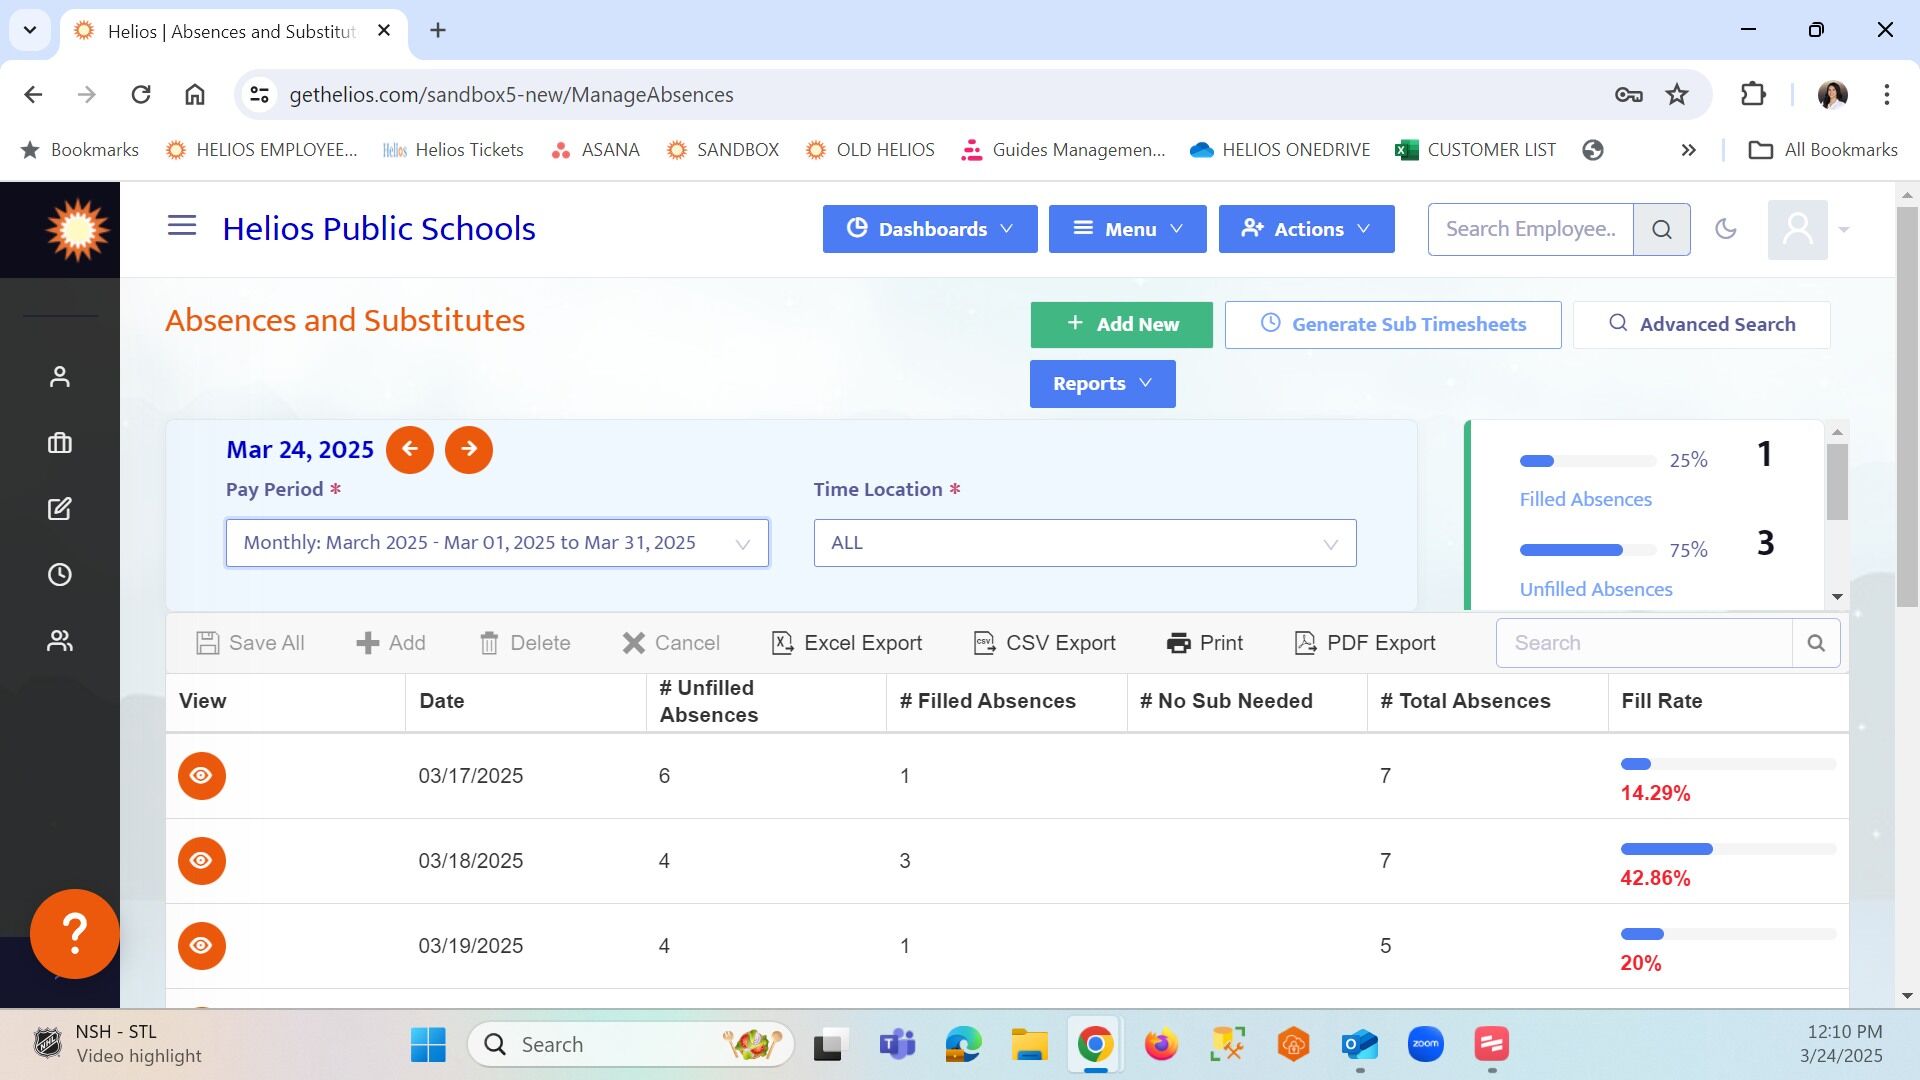Image resolution: width=1920 pixels, height=1080 pixels.
Task: Open the Time Location dropdown
Action: click(x=1085, y=543)
